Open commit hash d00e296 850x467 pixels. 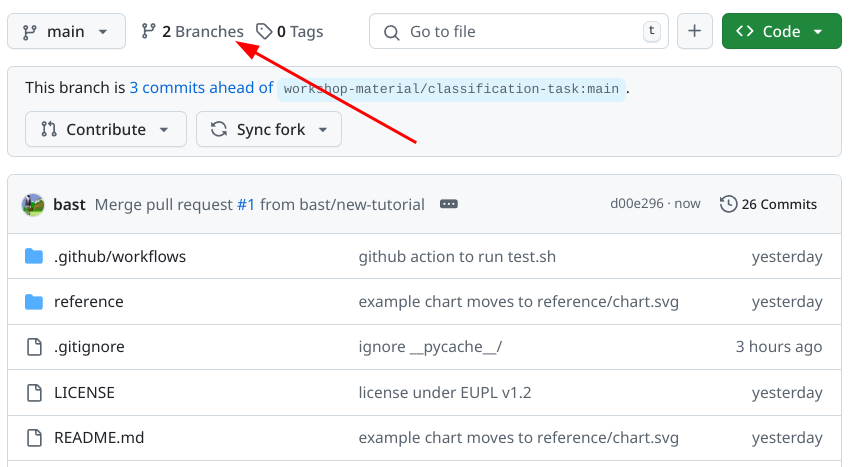[x=636, y=204]
